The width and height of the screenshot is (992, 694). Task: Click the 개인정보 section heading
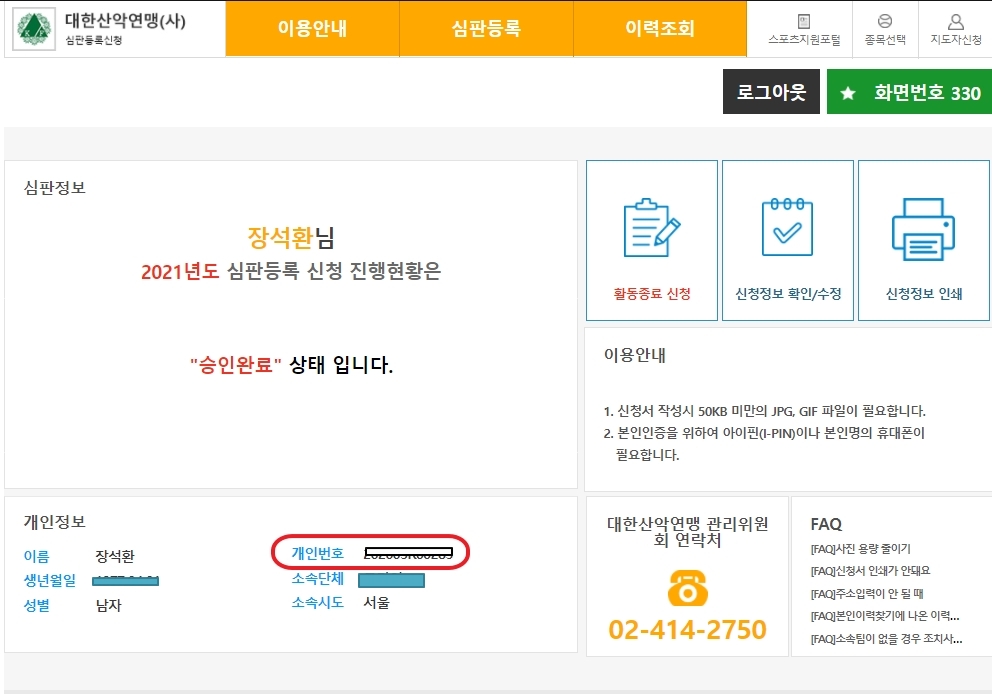coord(54,522)
